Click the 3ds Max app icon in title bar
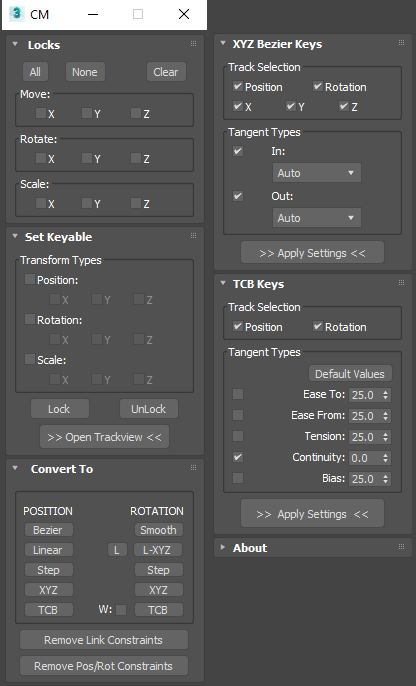Screen dimensions: 416x686 click(x=17, y=14)
